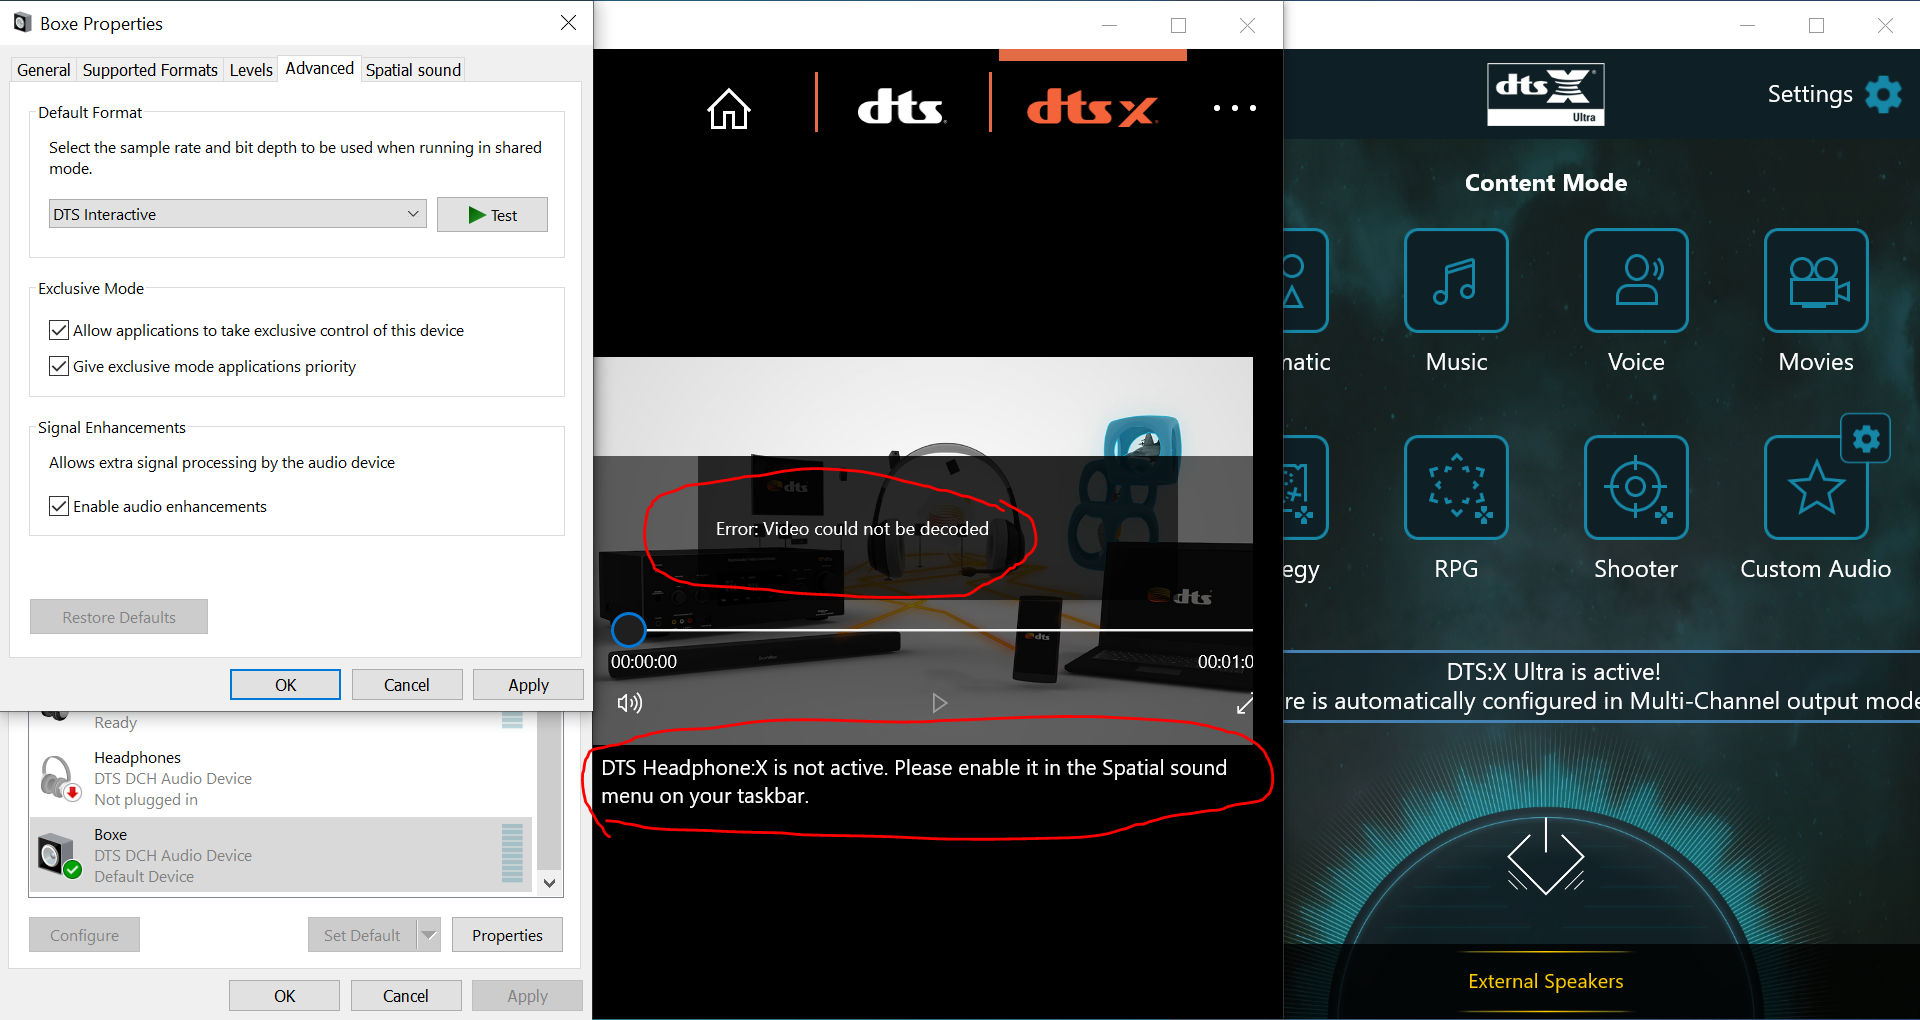Confirm Boxe Properties with OK
Viewport: 1920px width, 1020px height.
pyautogui.click(x=285, y=685)
